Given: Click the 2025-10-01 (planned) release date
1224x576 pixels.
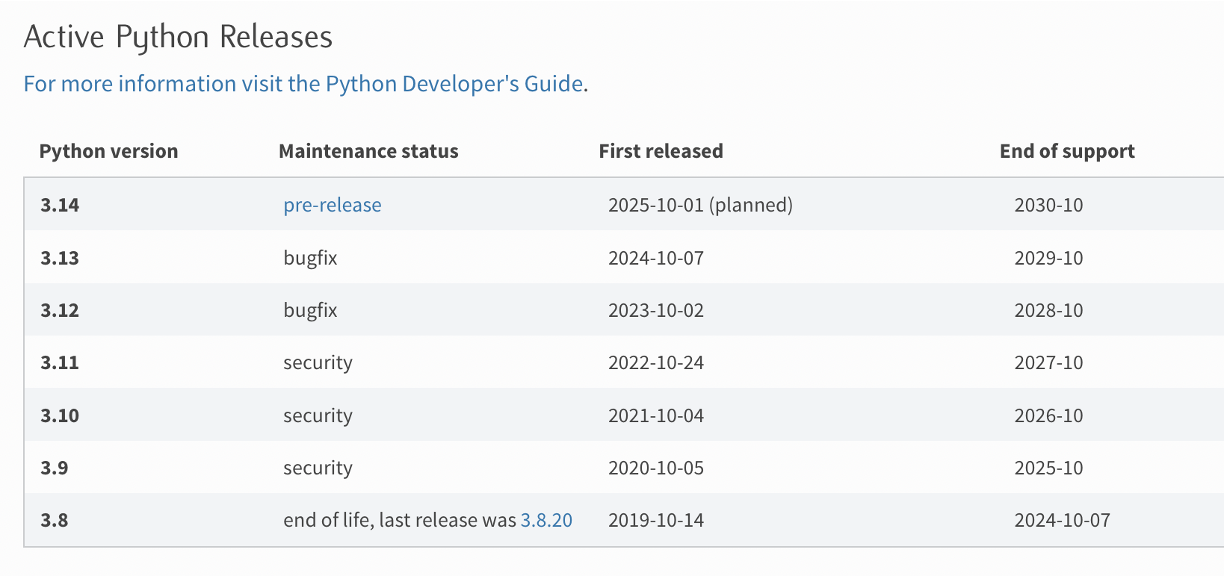Looking at the screenshot, I should point(700,205).
